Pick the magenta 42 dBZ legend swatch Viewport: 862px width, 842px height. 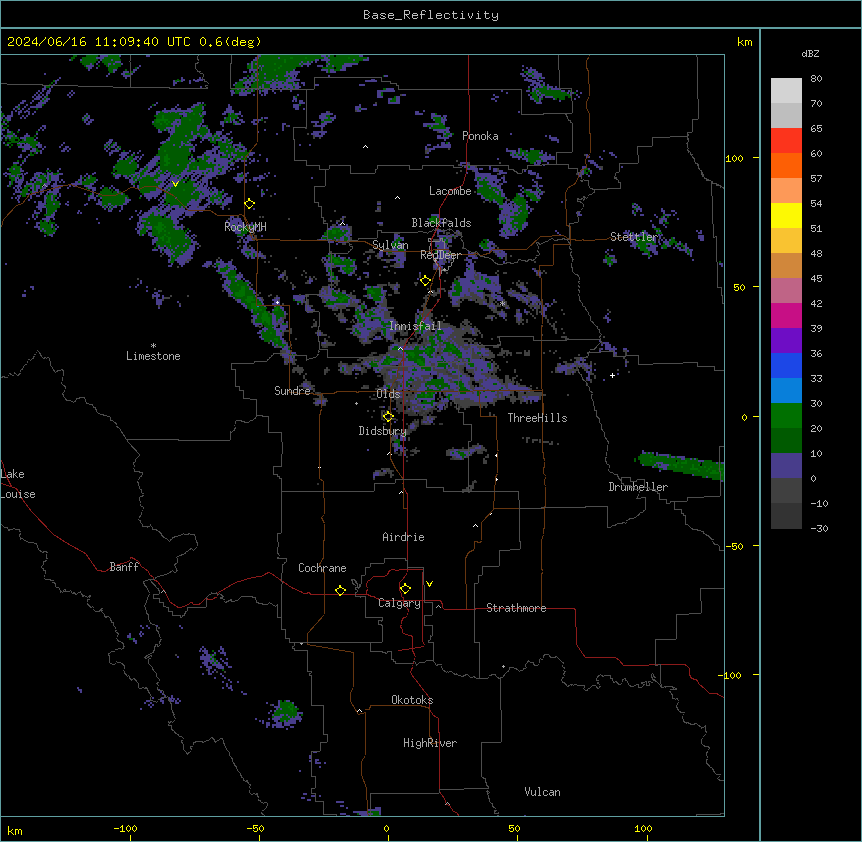coord(786,315)
